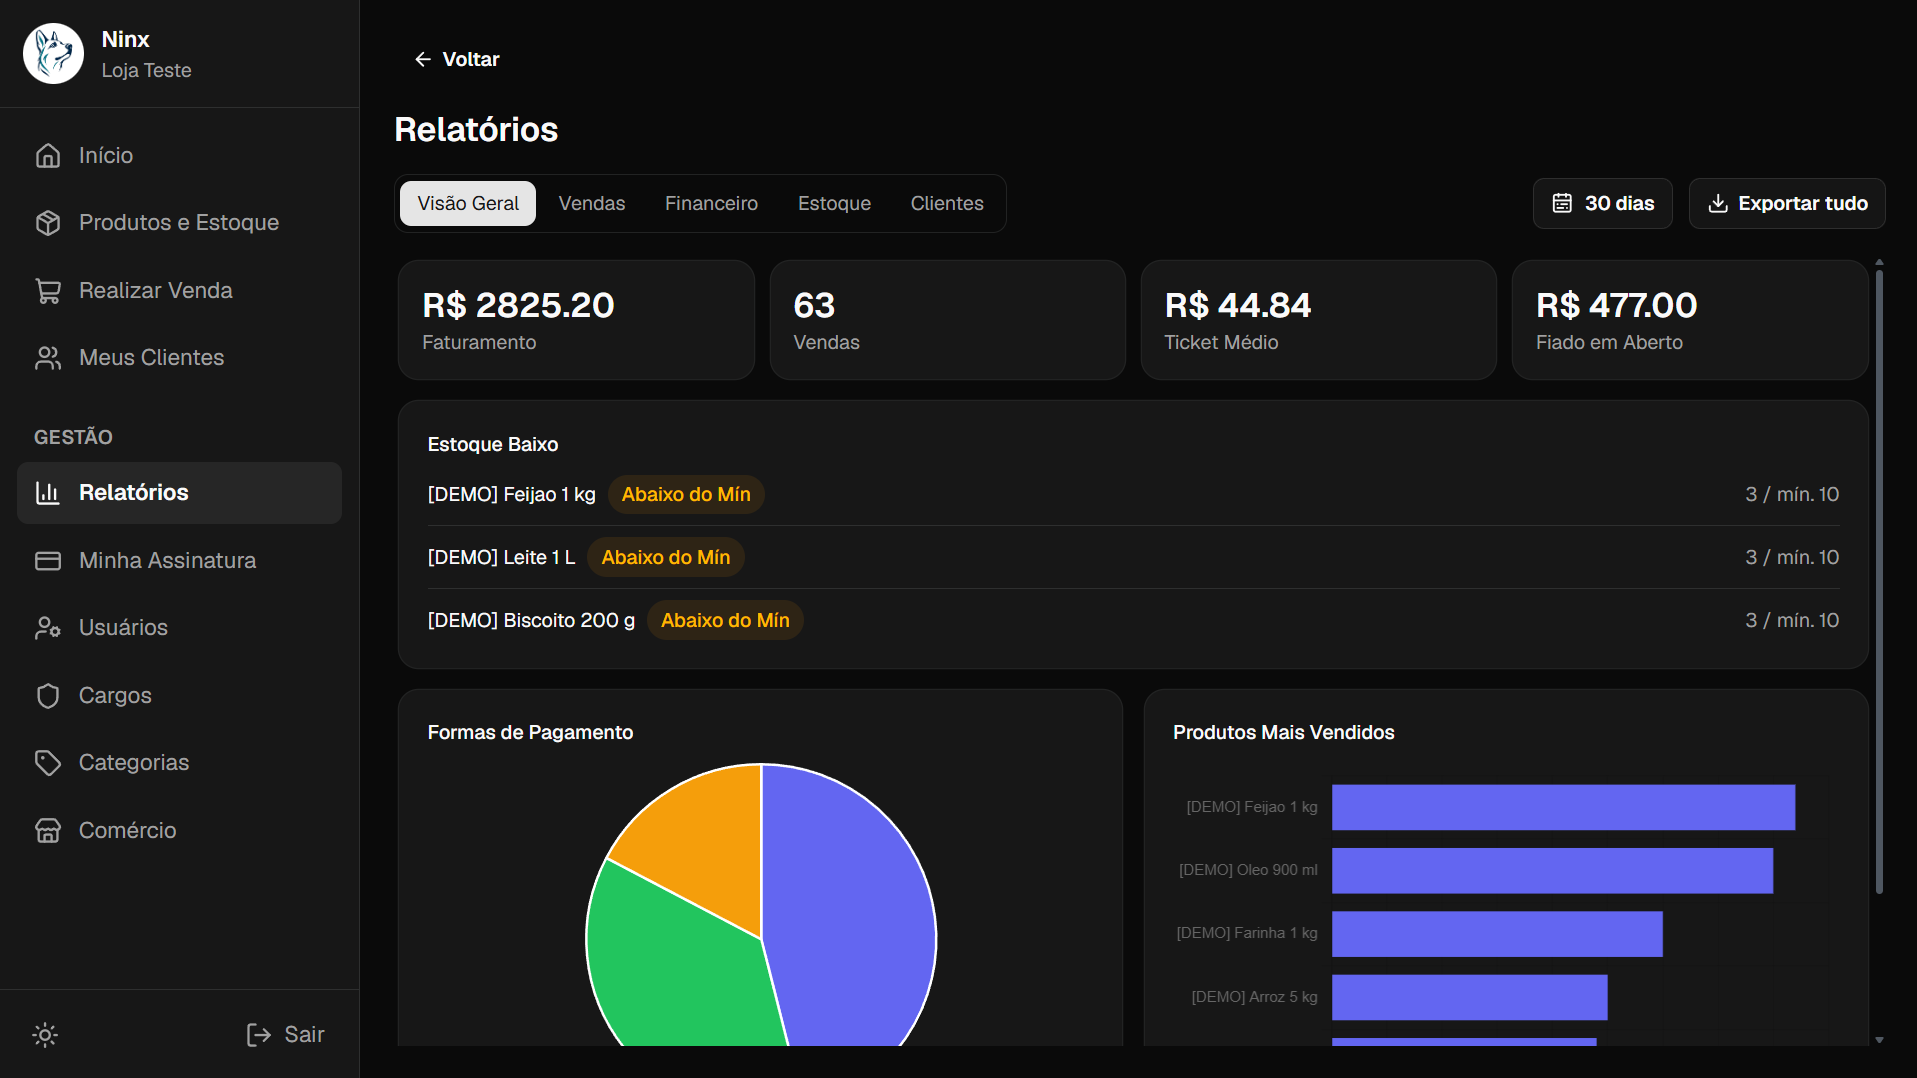Toggle light theme with the sun icon

45,1035
